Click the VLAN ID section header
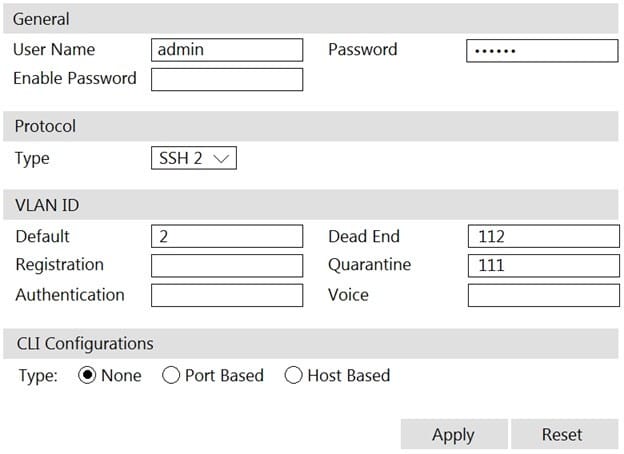624x454 pixels. [310, 205]
